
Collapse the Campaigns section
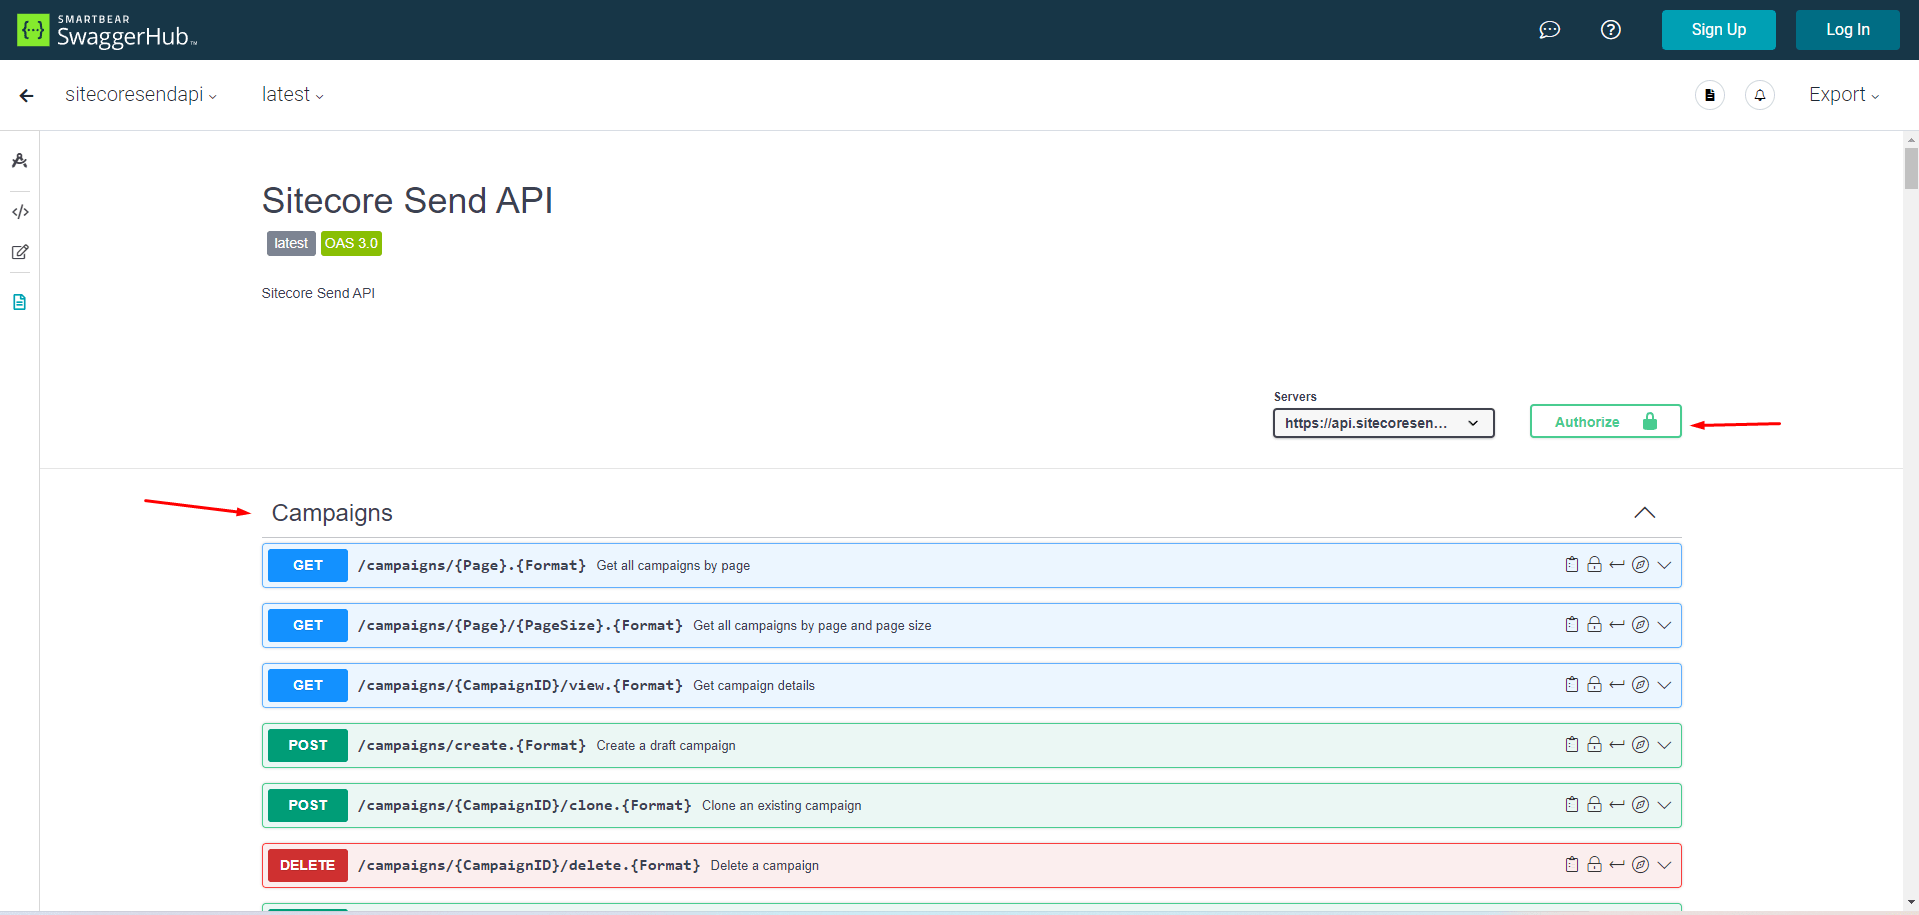1644,513
